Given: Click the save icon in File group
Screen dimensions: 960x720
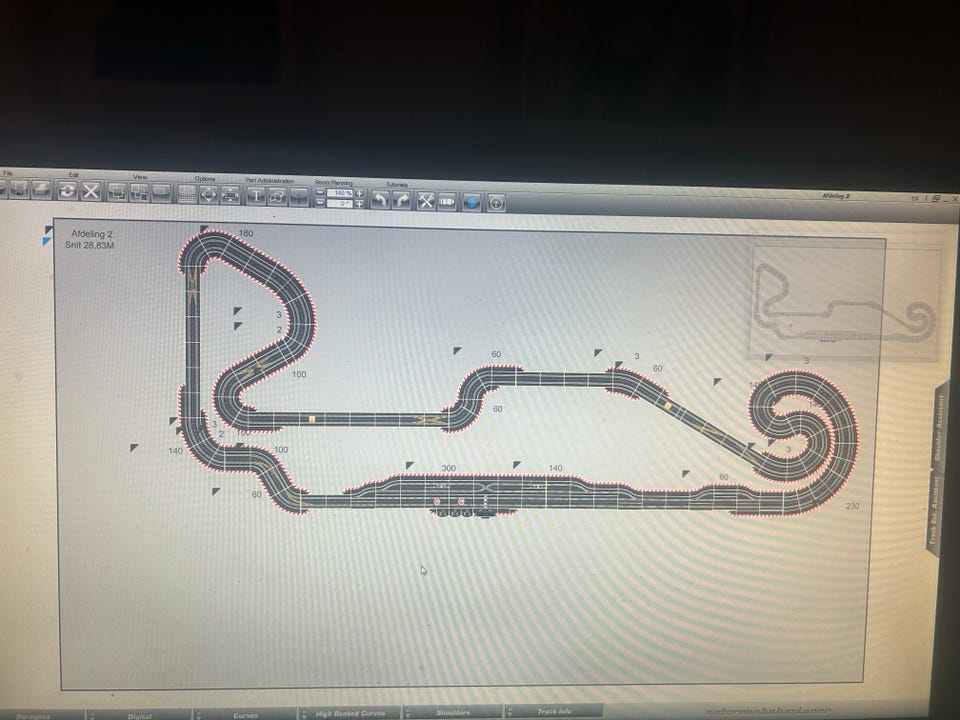Looking at the screenshot, I should pyautogui.click(x=18, y=189).
